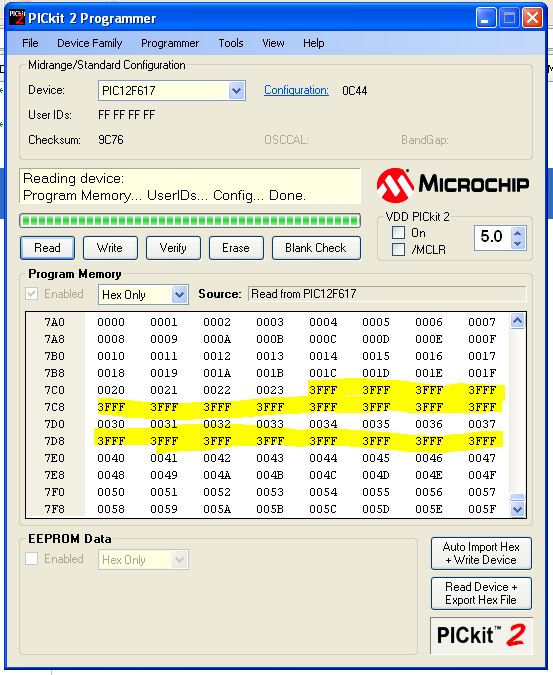Click the Verify button

pyautogui.click(x=173, y=248)
